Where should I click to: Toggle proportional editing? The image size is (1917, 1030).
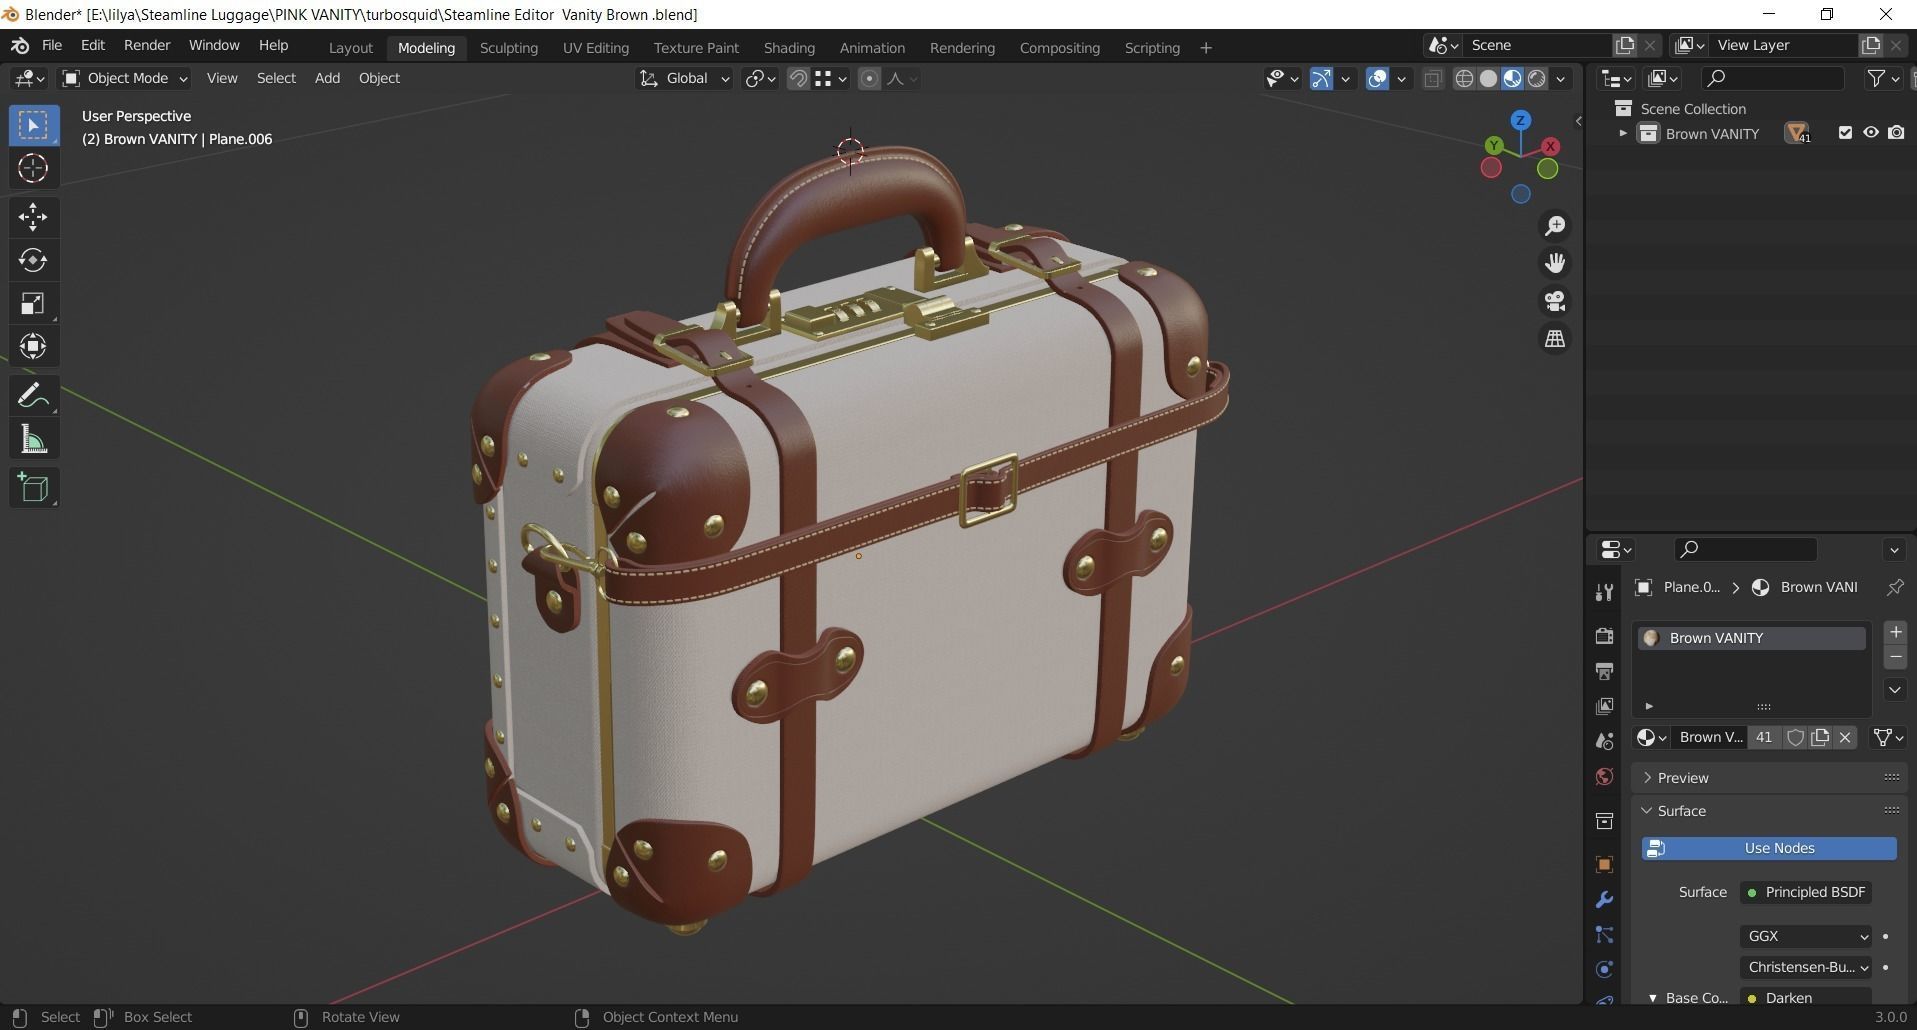click(869, 79)
